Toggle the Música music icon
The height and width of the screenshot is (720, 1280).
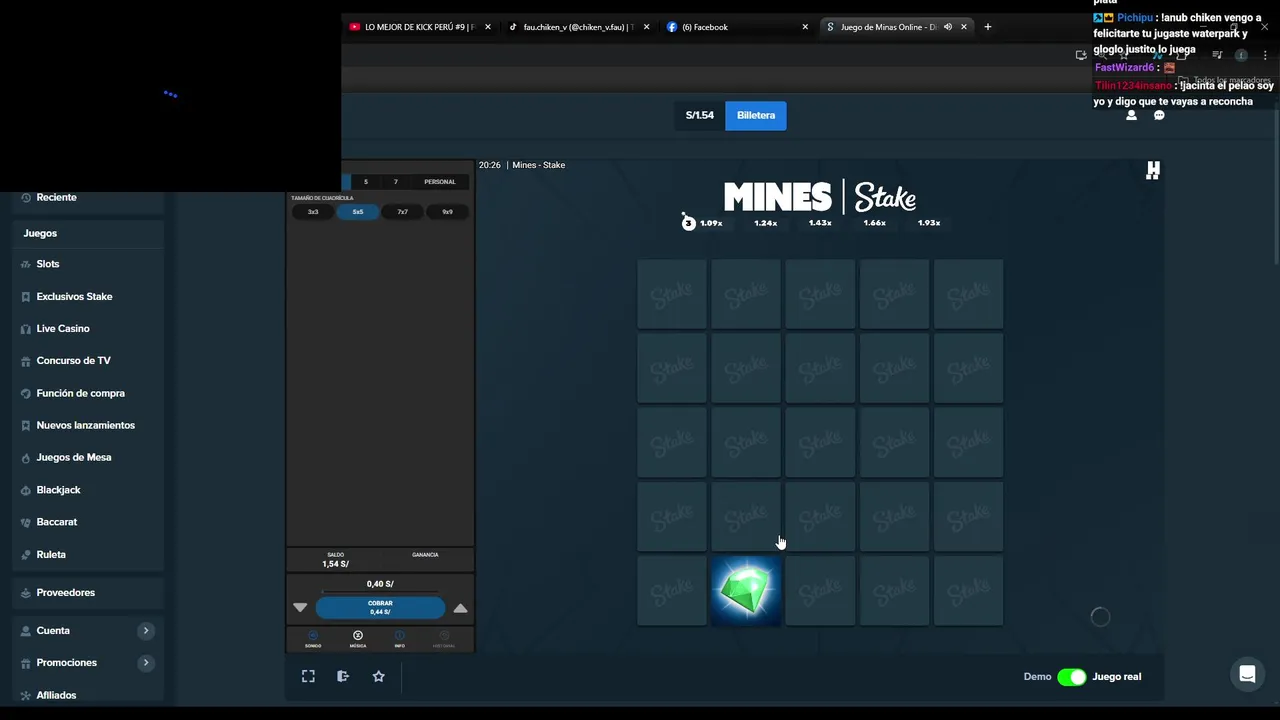point(358,638)
